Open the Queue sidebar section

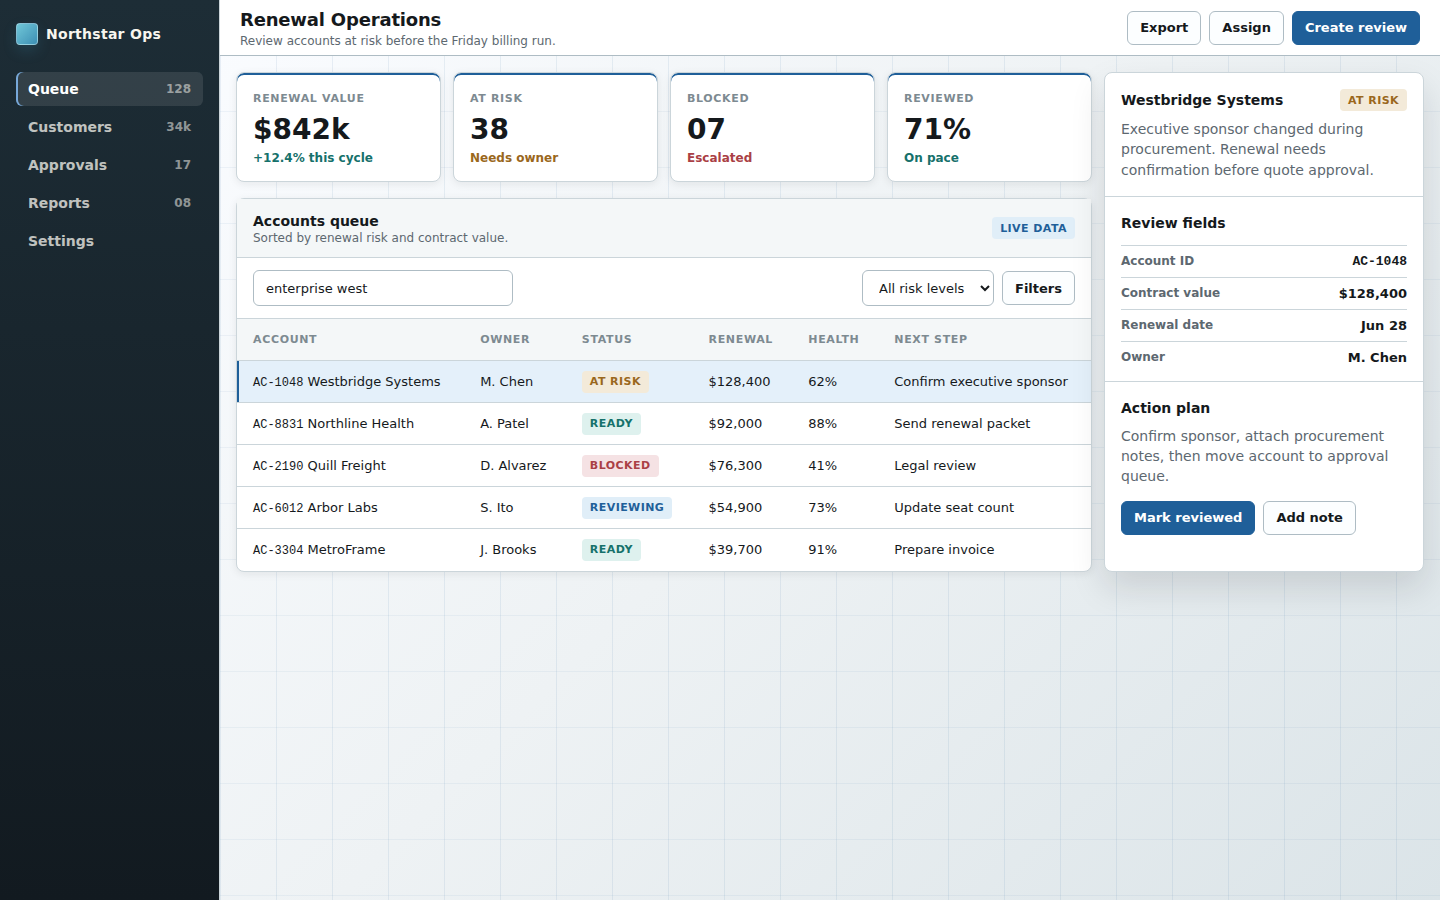[109, 89]
